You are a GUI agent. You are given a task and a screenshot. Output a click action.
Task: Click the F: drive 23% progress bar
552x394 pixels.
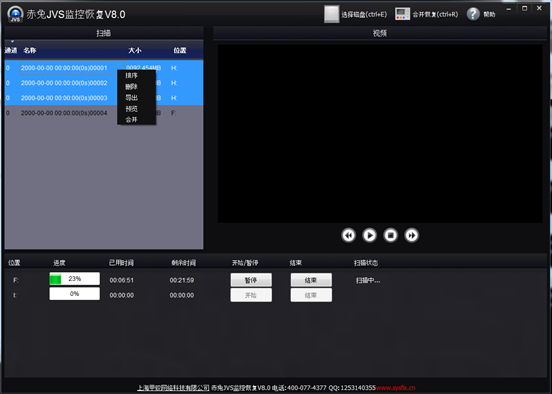click(75, 279)
